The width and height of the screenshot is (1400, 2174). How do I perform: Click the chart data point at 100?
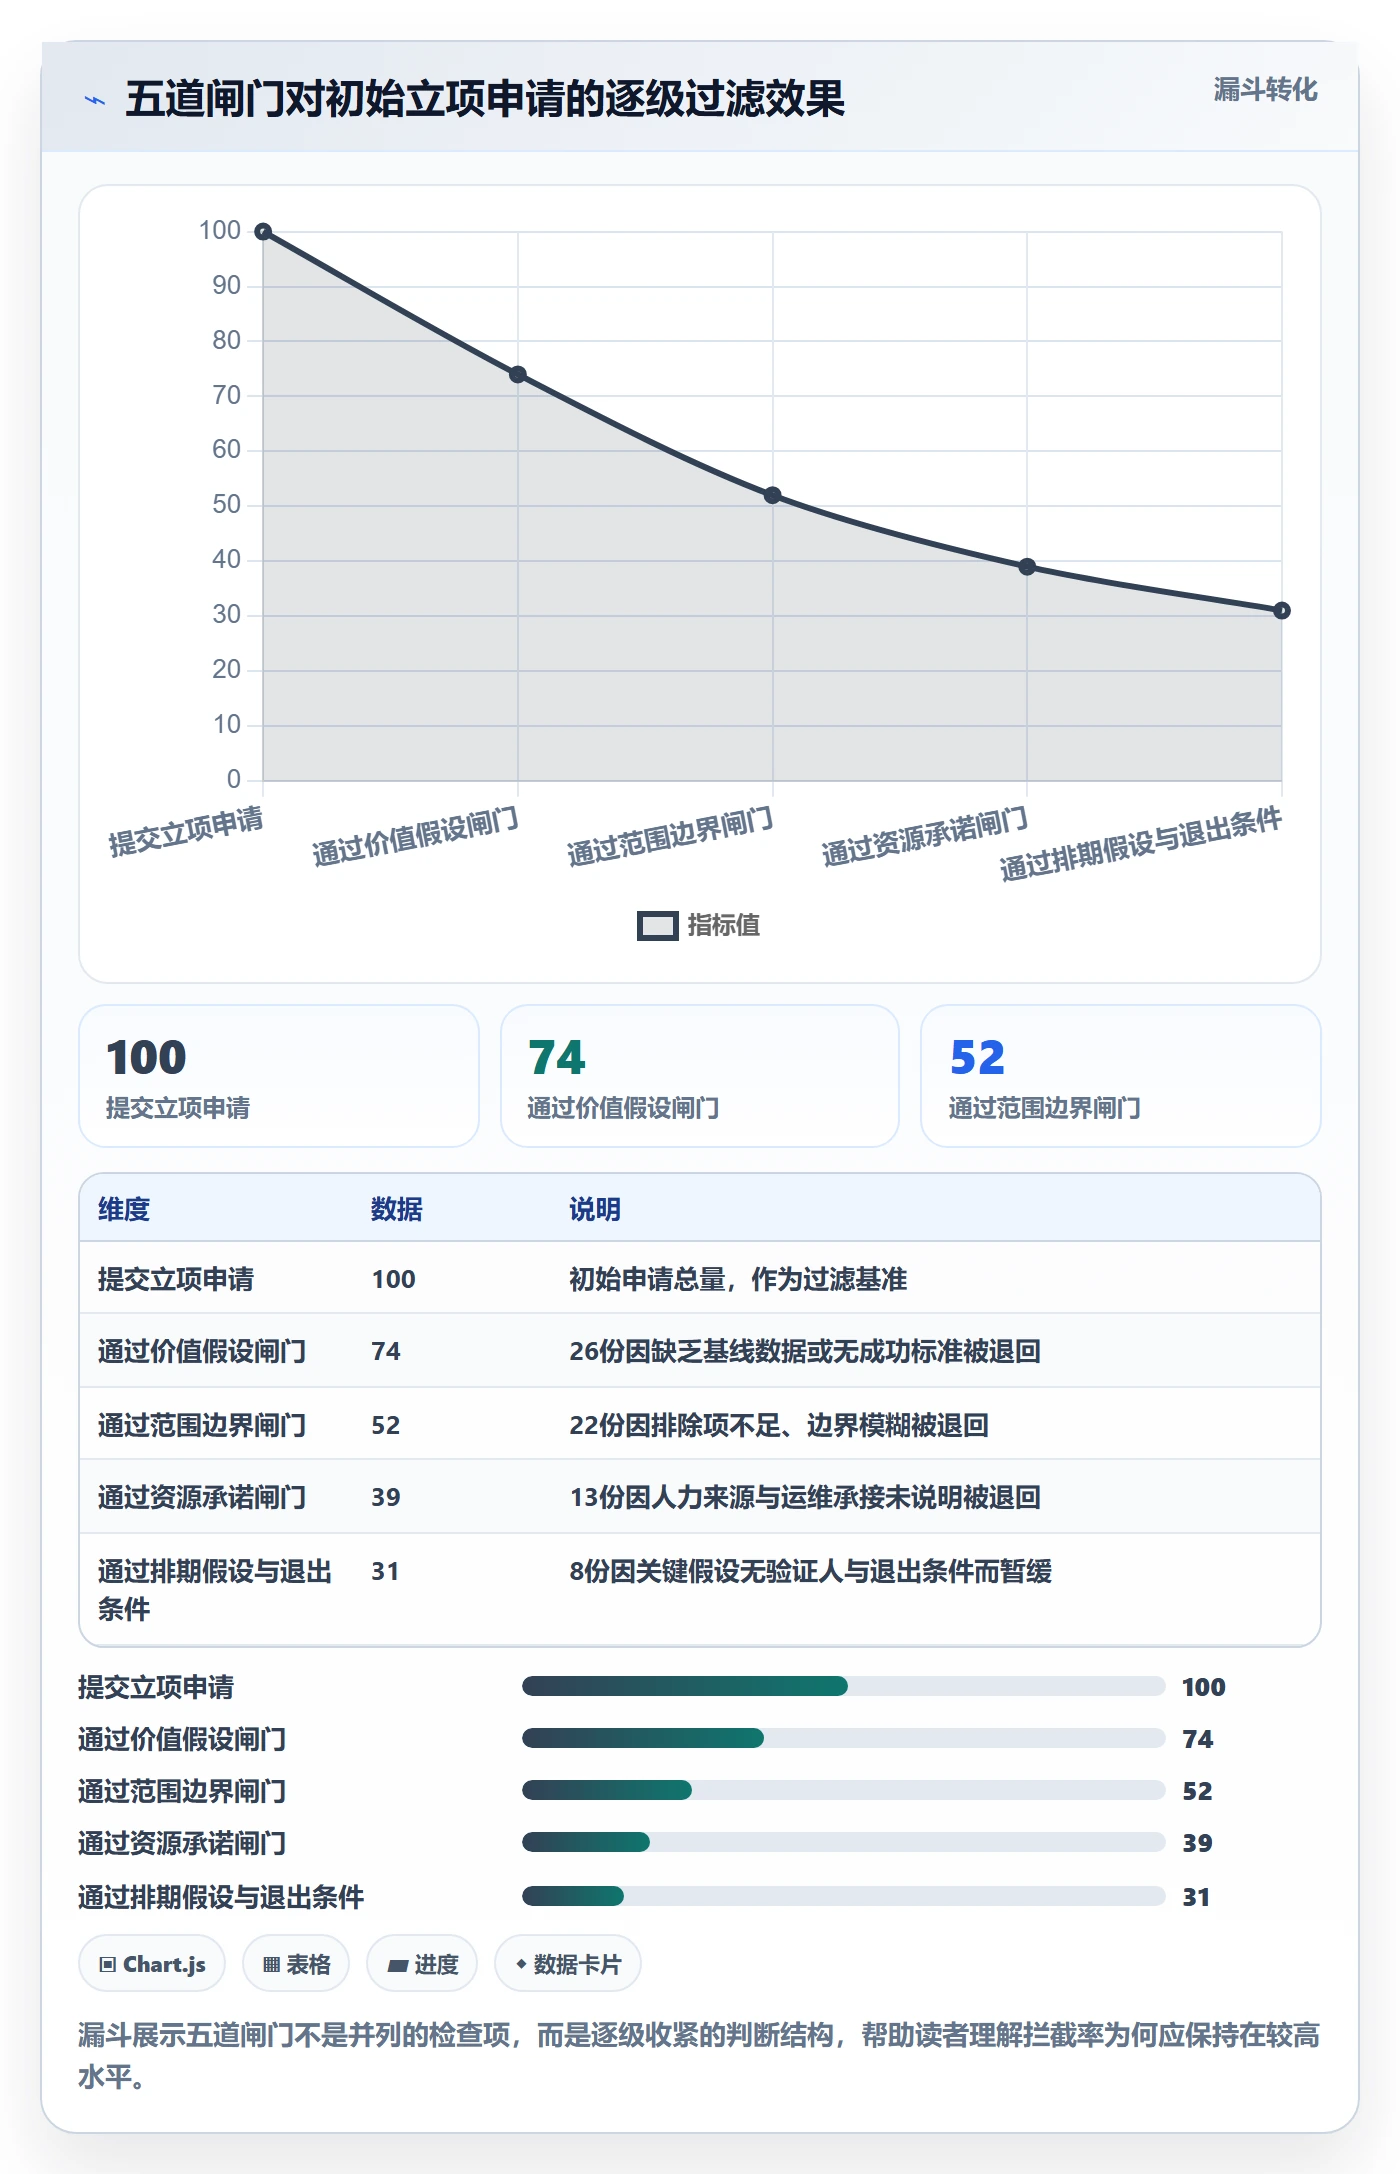(263, 232)
